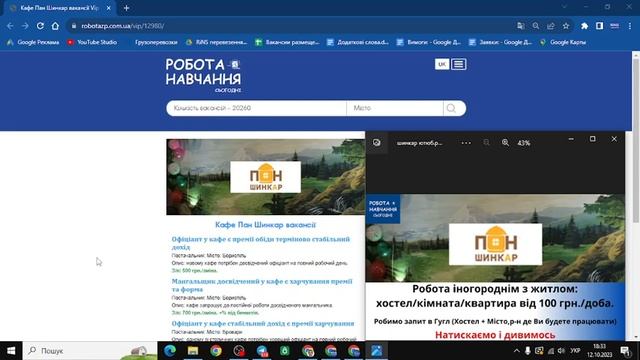Open Telegram from the taskbar
This screenshot has height=360, width=640.
click(x=262, y=351)
